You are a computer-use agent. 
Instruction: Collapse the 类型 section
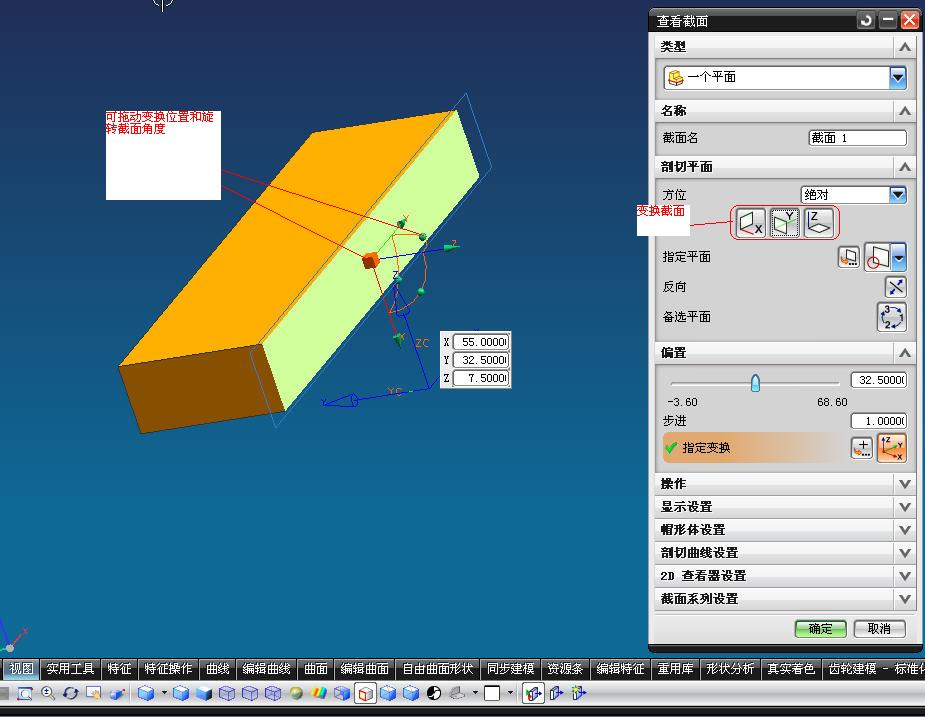pyautogui.click(x=904, y=47)
